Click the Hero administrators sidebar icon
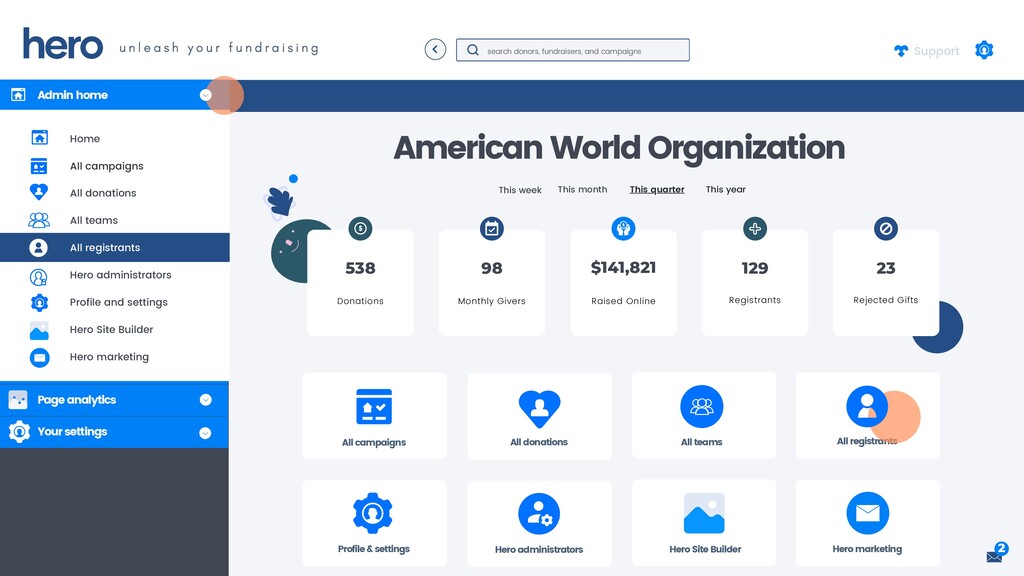Screen dimensions: 1024x576 point(39,277)
